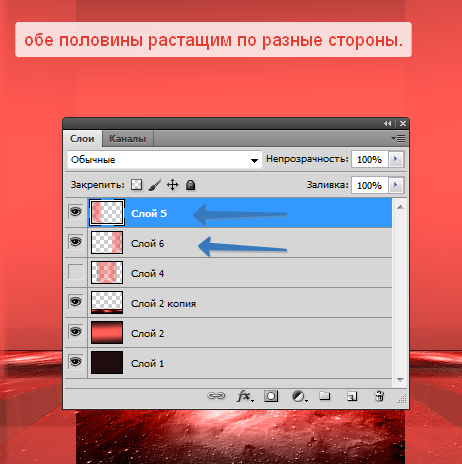Add a layer mask
Viewport: 462px width, 464px height.
point(271,396)
